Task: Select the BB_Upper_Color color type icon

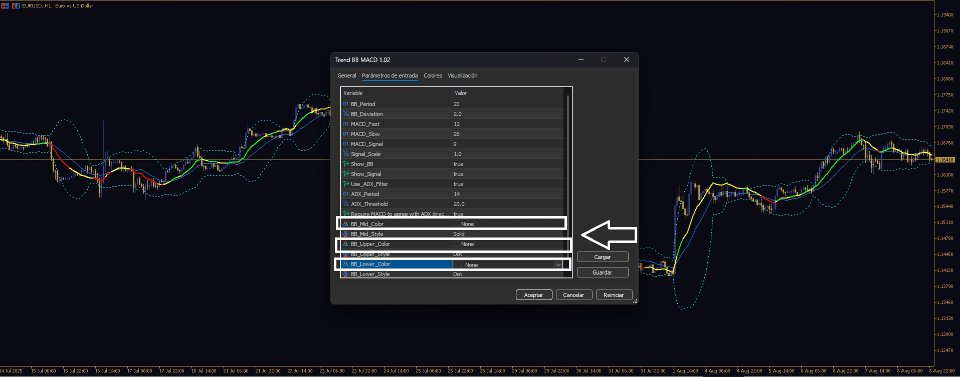Action: [x=346, y=244]
